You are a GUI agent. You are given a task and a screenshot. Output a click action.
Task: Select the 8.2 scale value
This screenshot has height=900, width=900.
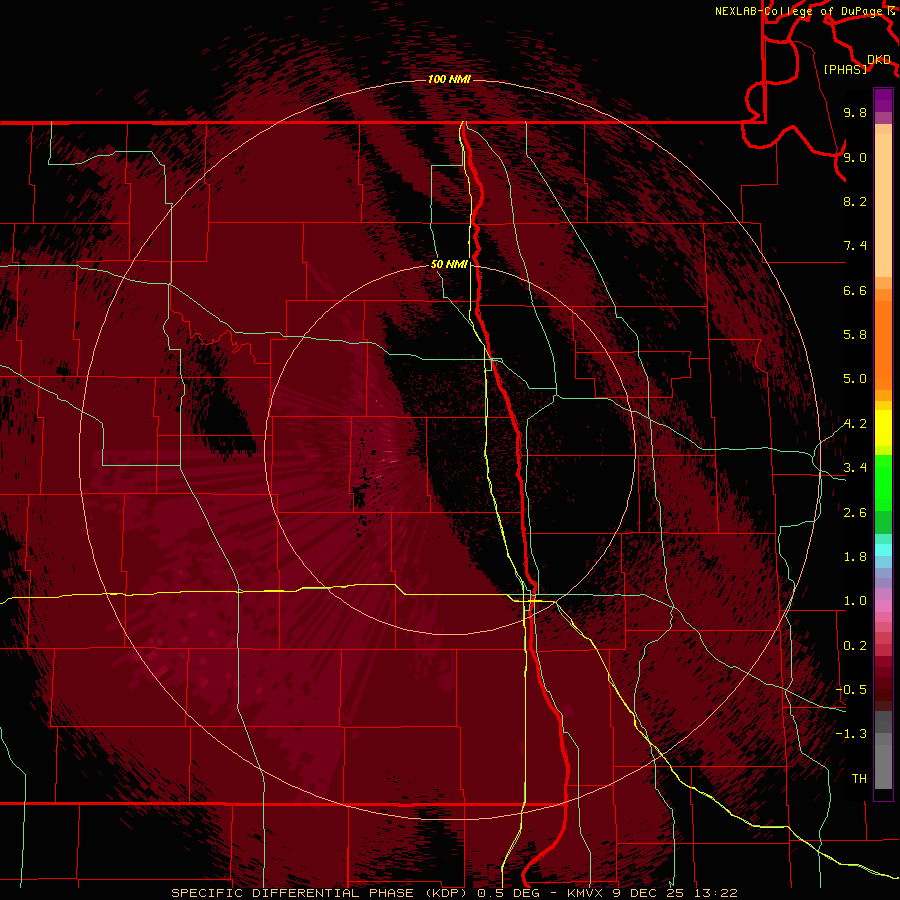(x=855, y=201)
